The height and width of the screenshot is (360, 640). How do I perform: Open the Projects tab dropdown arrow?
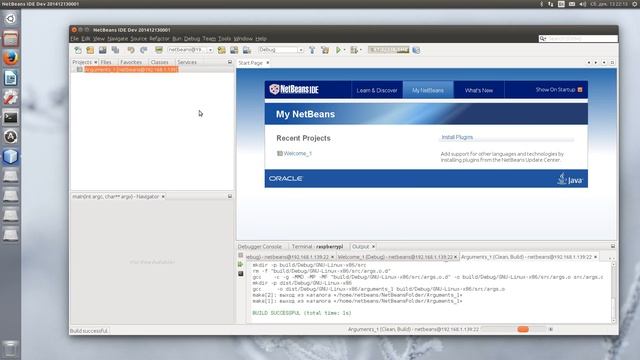click(96, 62)
